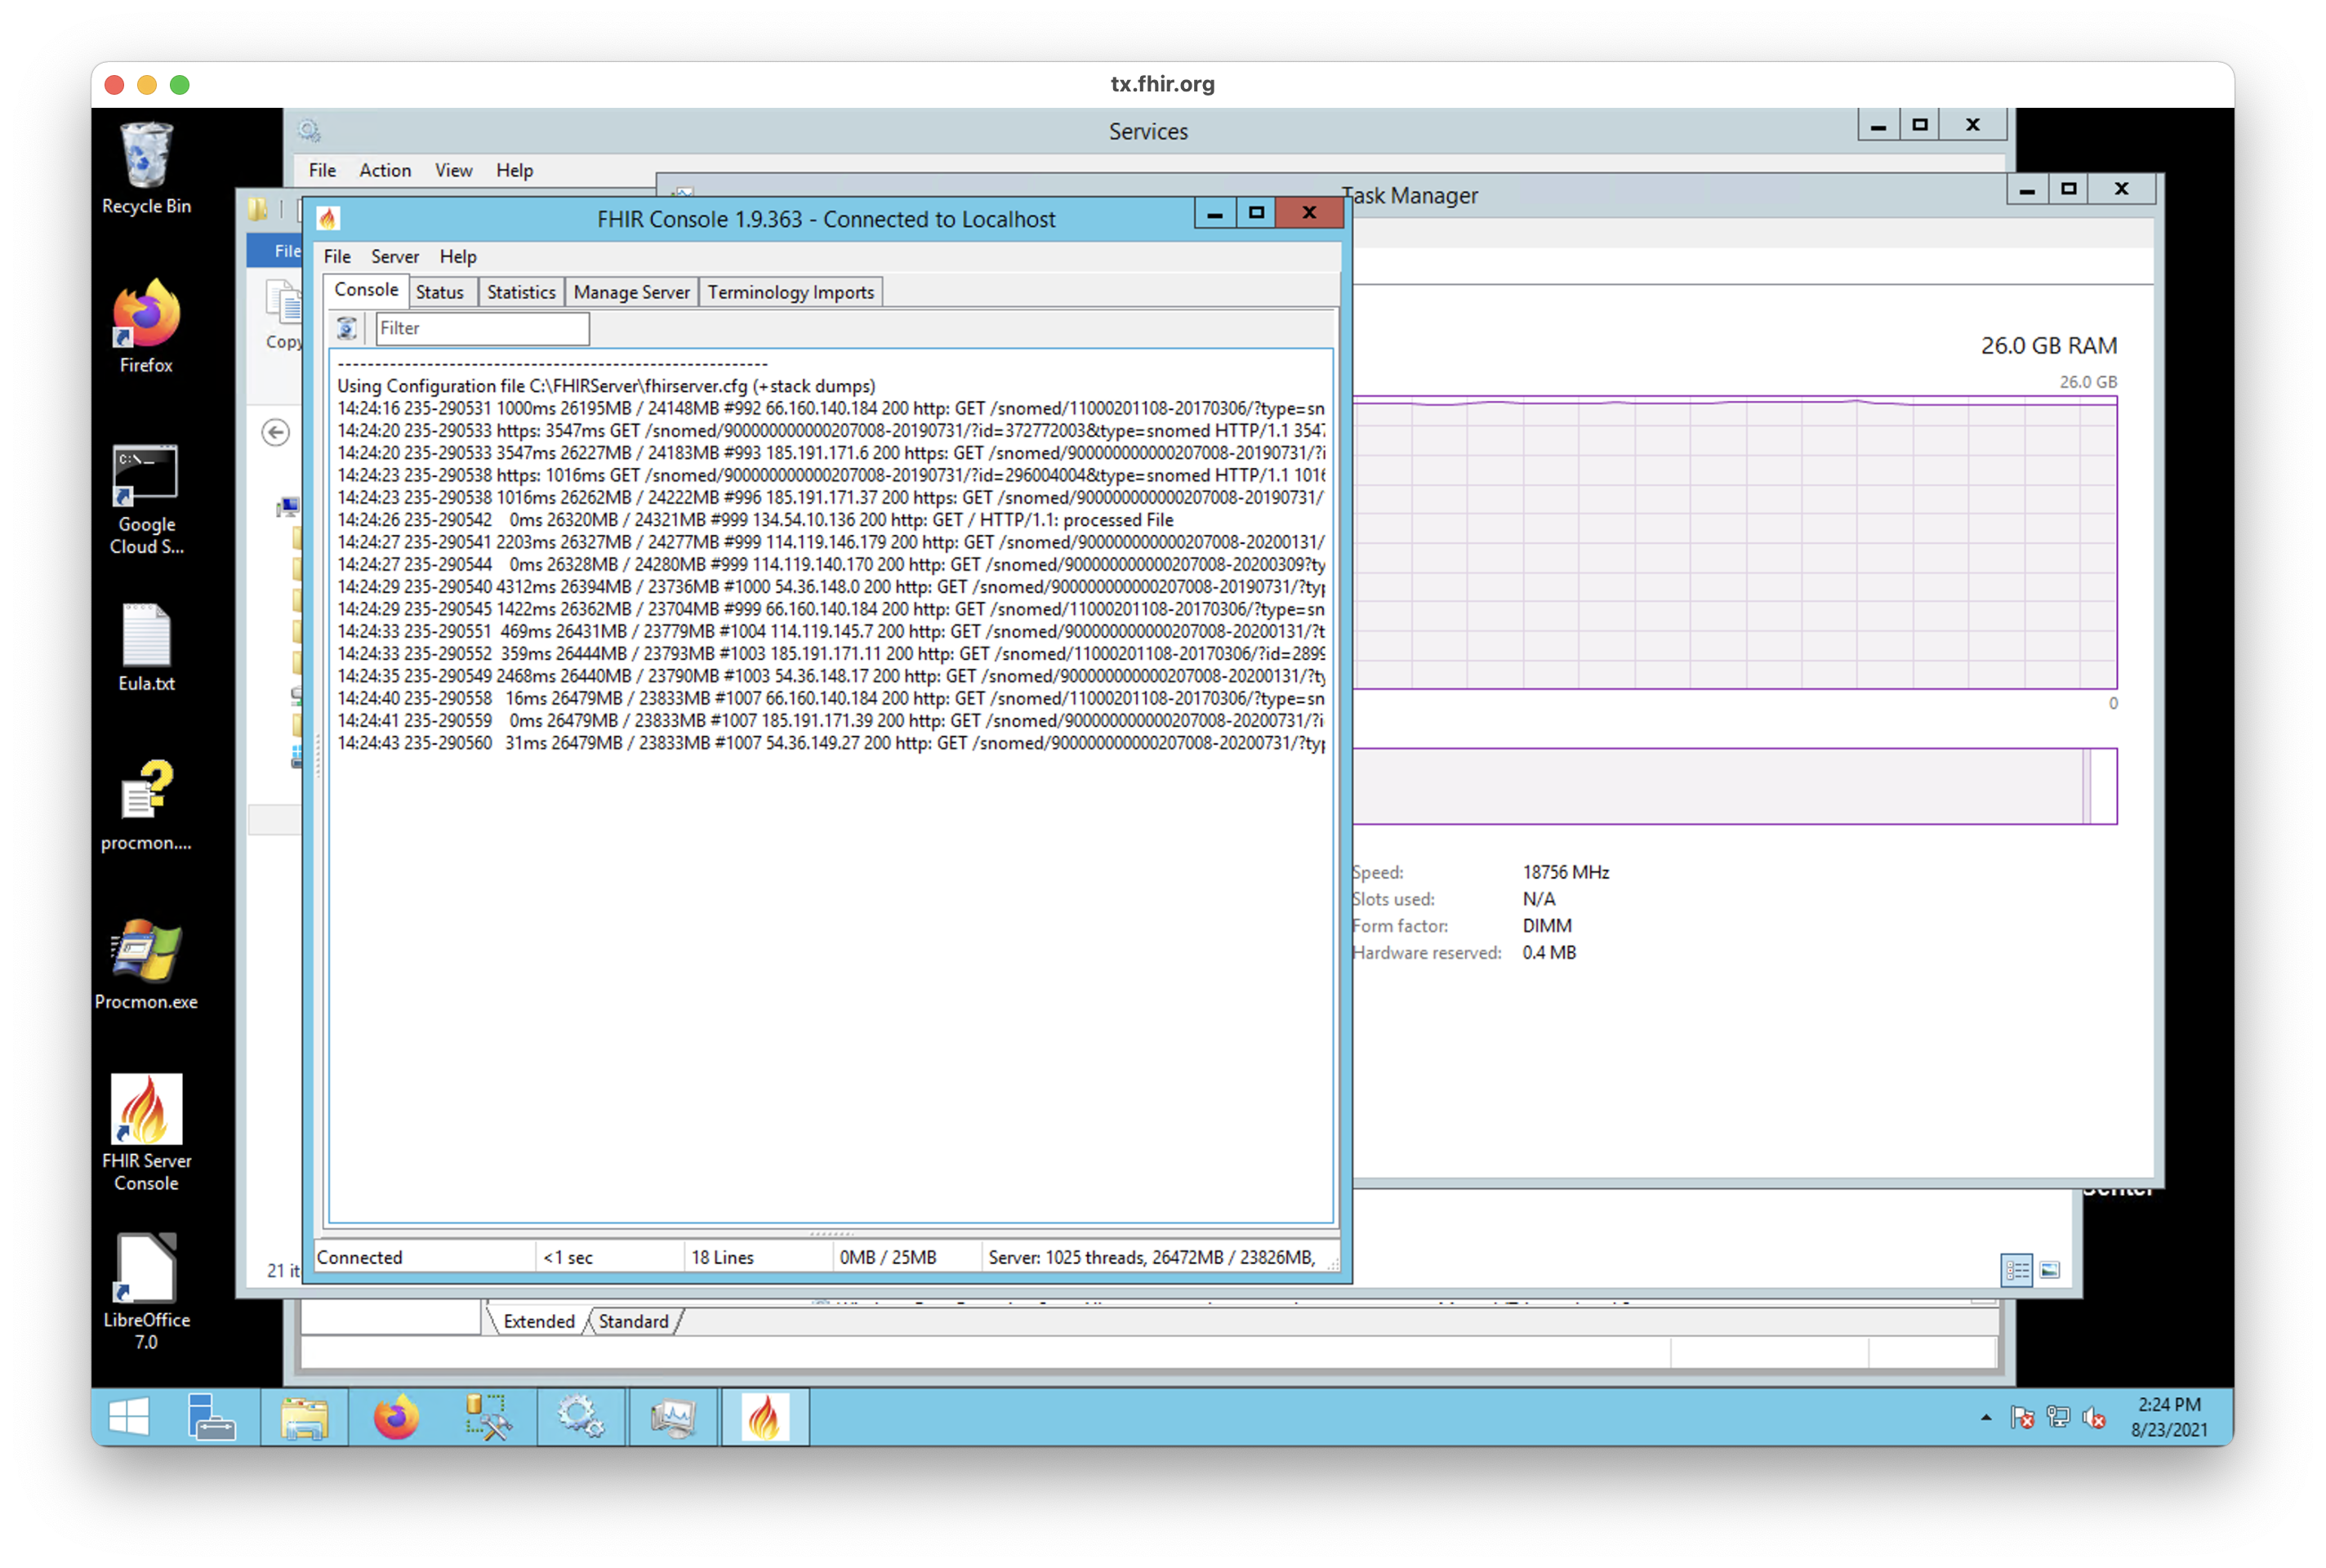Image resolution: width=2326 pixels, height=1568 pixels.
Task: Open the Recycle Bin desktop icon
Action: (x=146, y=167)
